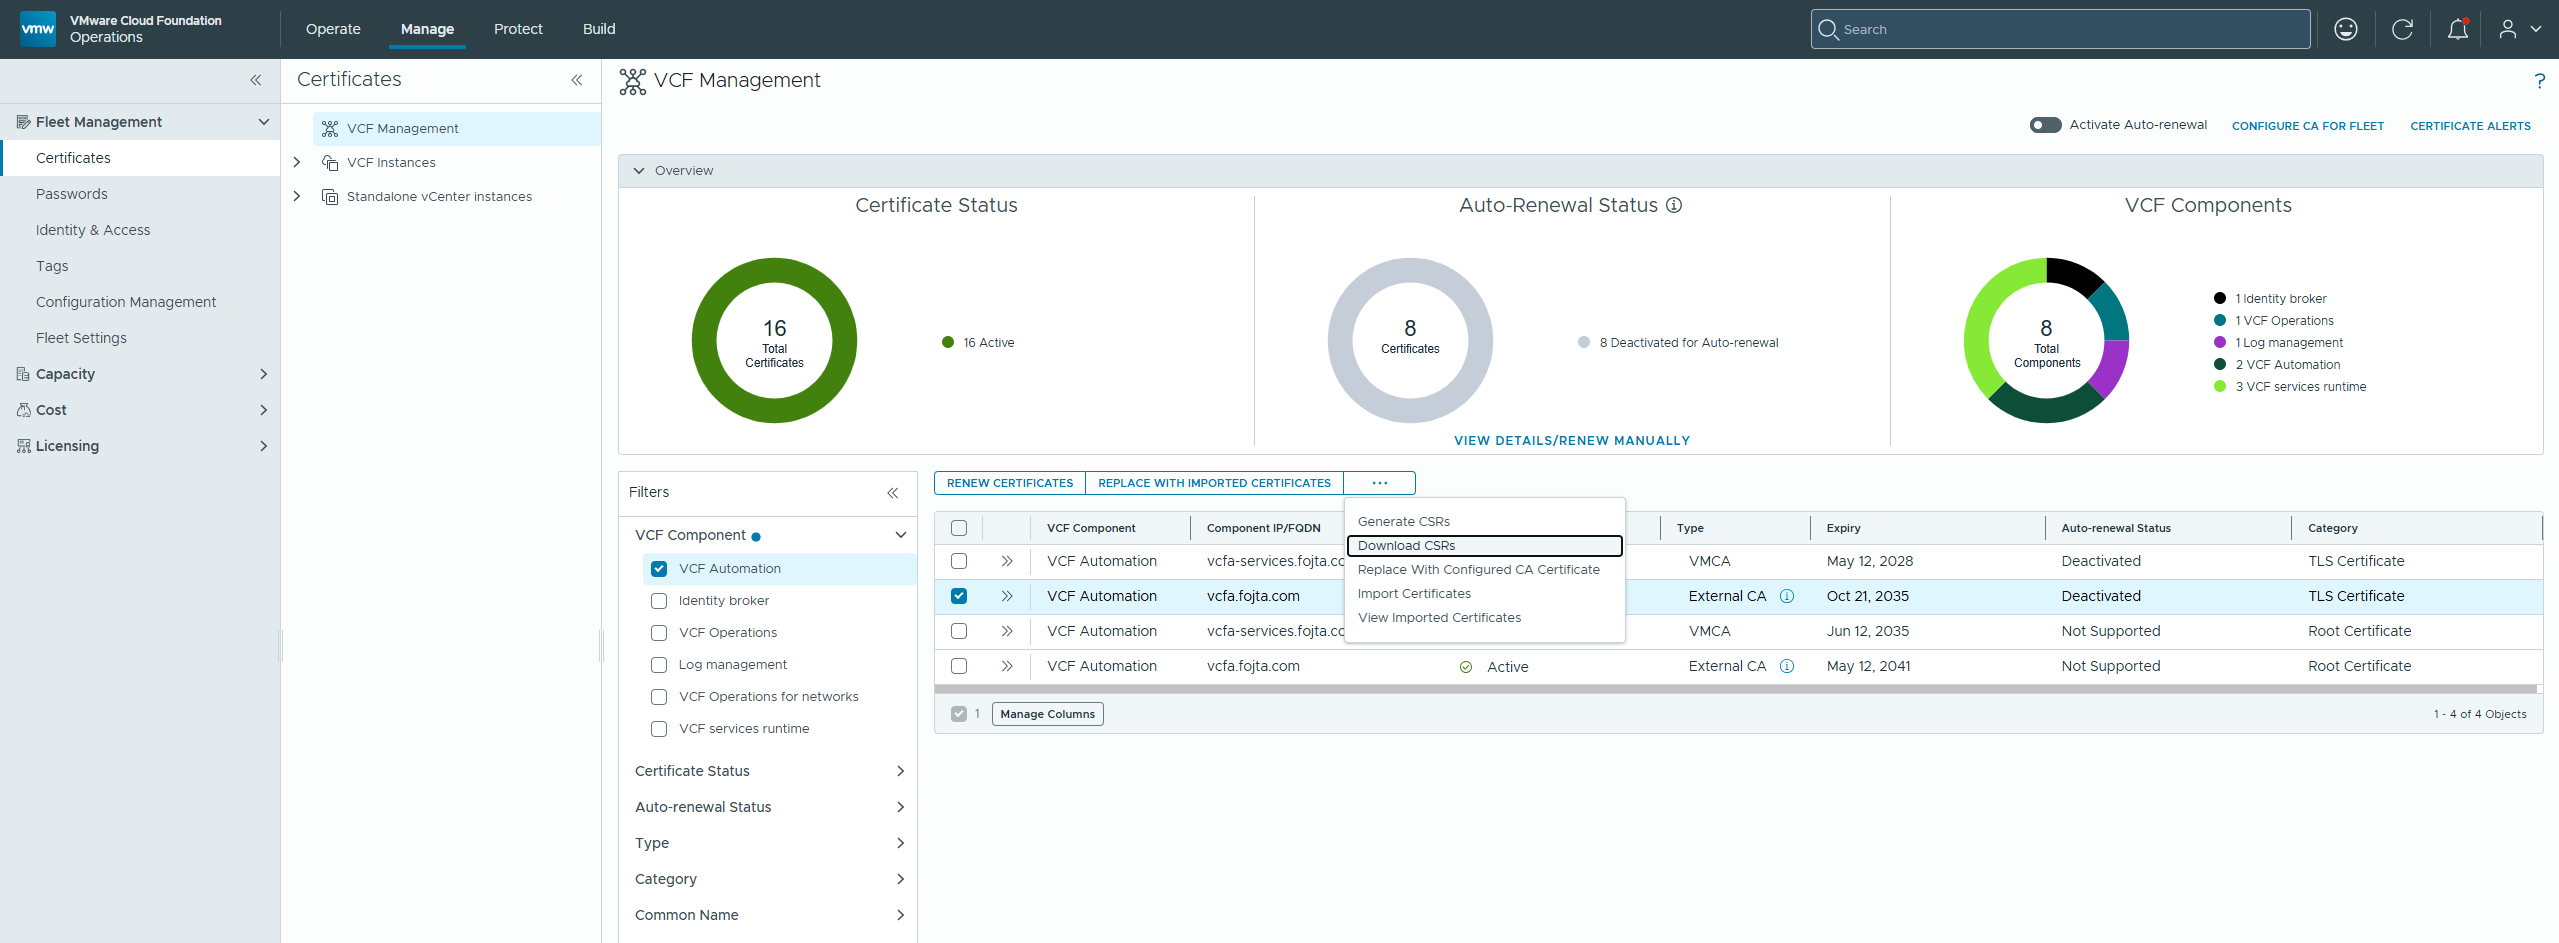Click the help question mark icon
The image size is (2559, 943).
(2539, 81)
